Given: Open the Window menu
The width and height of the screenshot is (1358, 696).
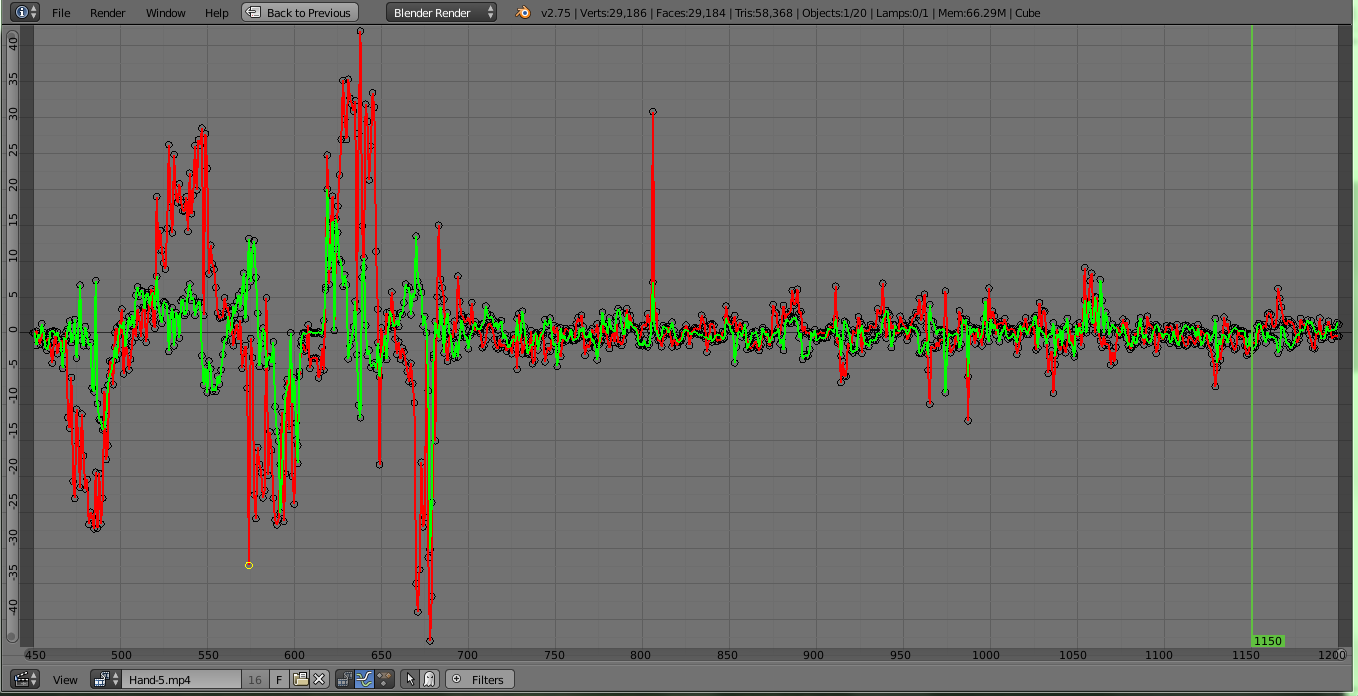Looking at the screenshot, I should (x=165, y=13).
